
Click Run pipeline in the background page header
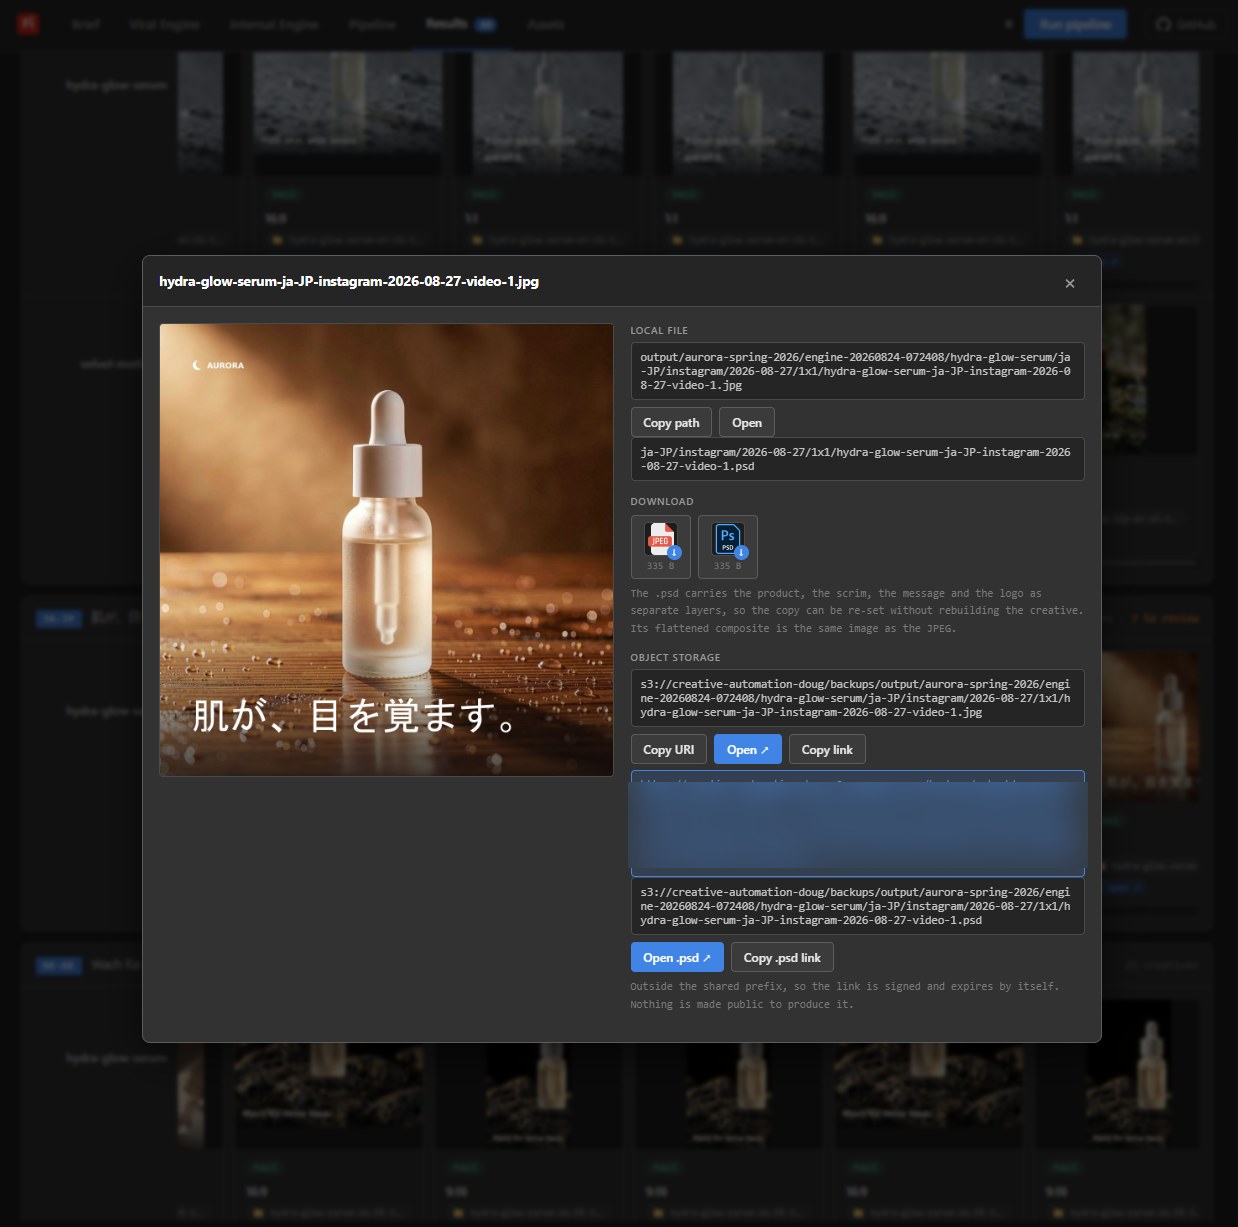click(1075, 24)
